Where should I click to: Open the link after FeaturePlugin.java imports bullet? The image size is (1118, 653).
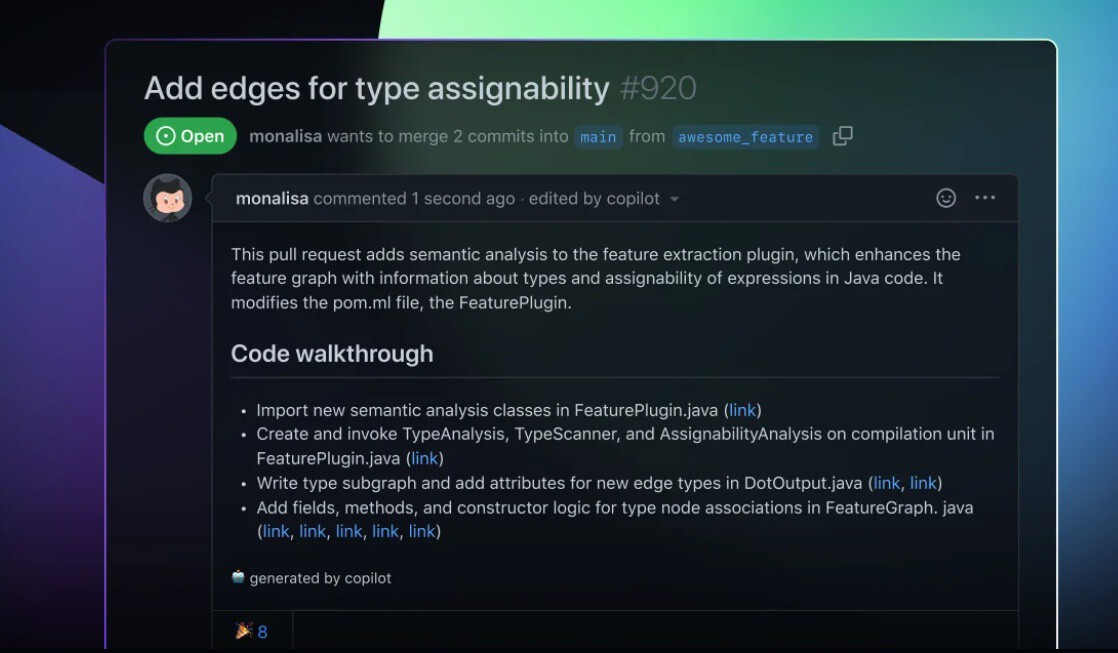pos(742,410)
